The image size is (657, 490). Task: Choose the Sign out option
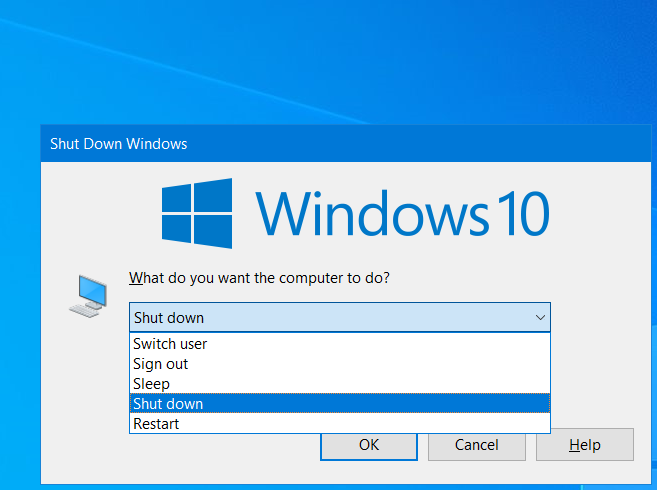point(340,364)
